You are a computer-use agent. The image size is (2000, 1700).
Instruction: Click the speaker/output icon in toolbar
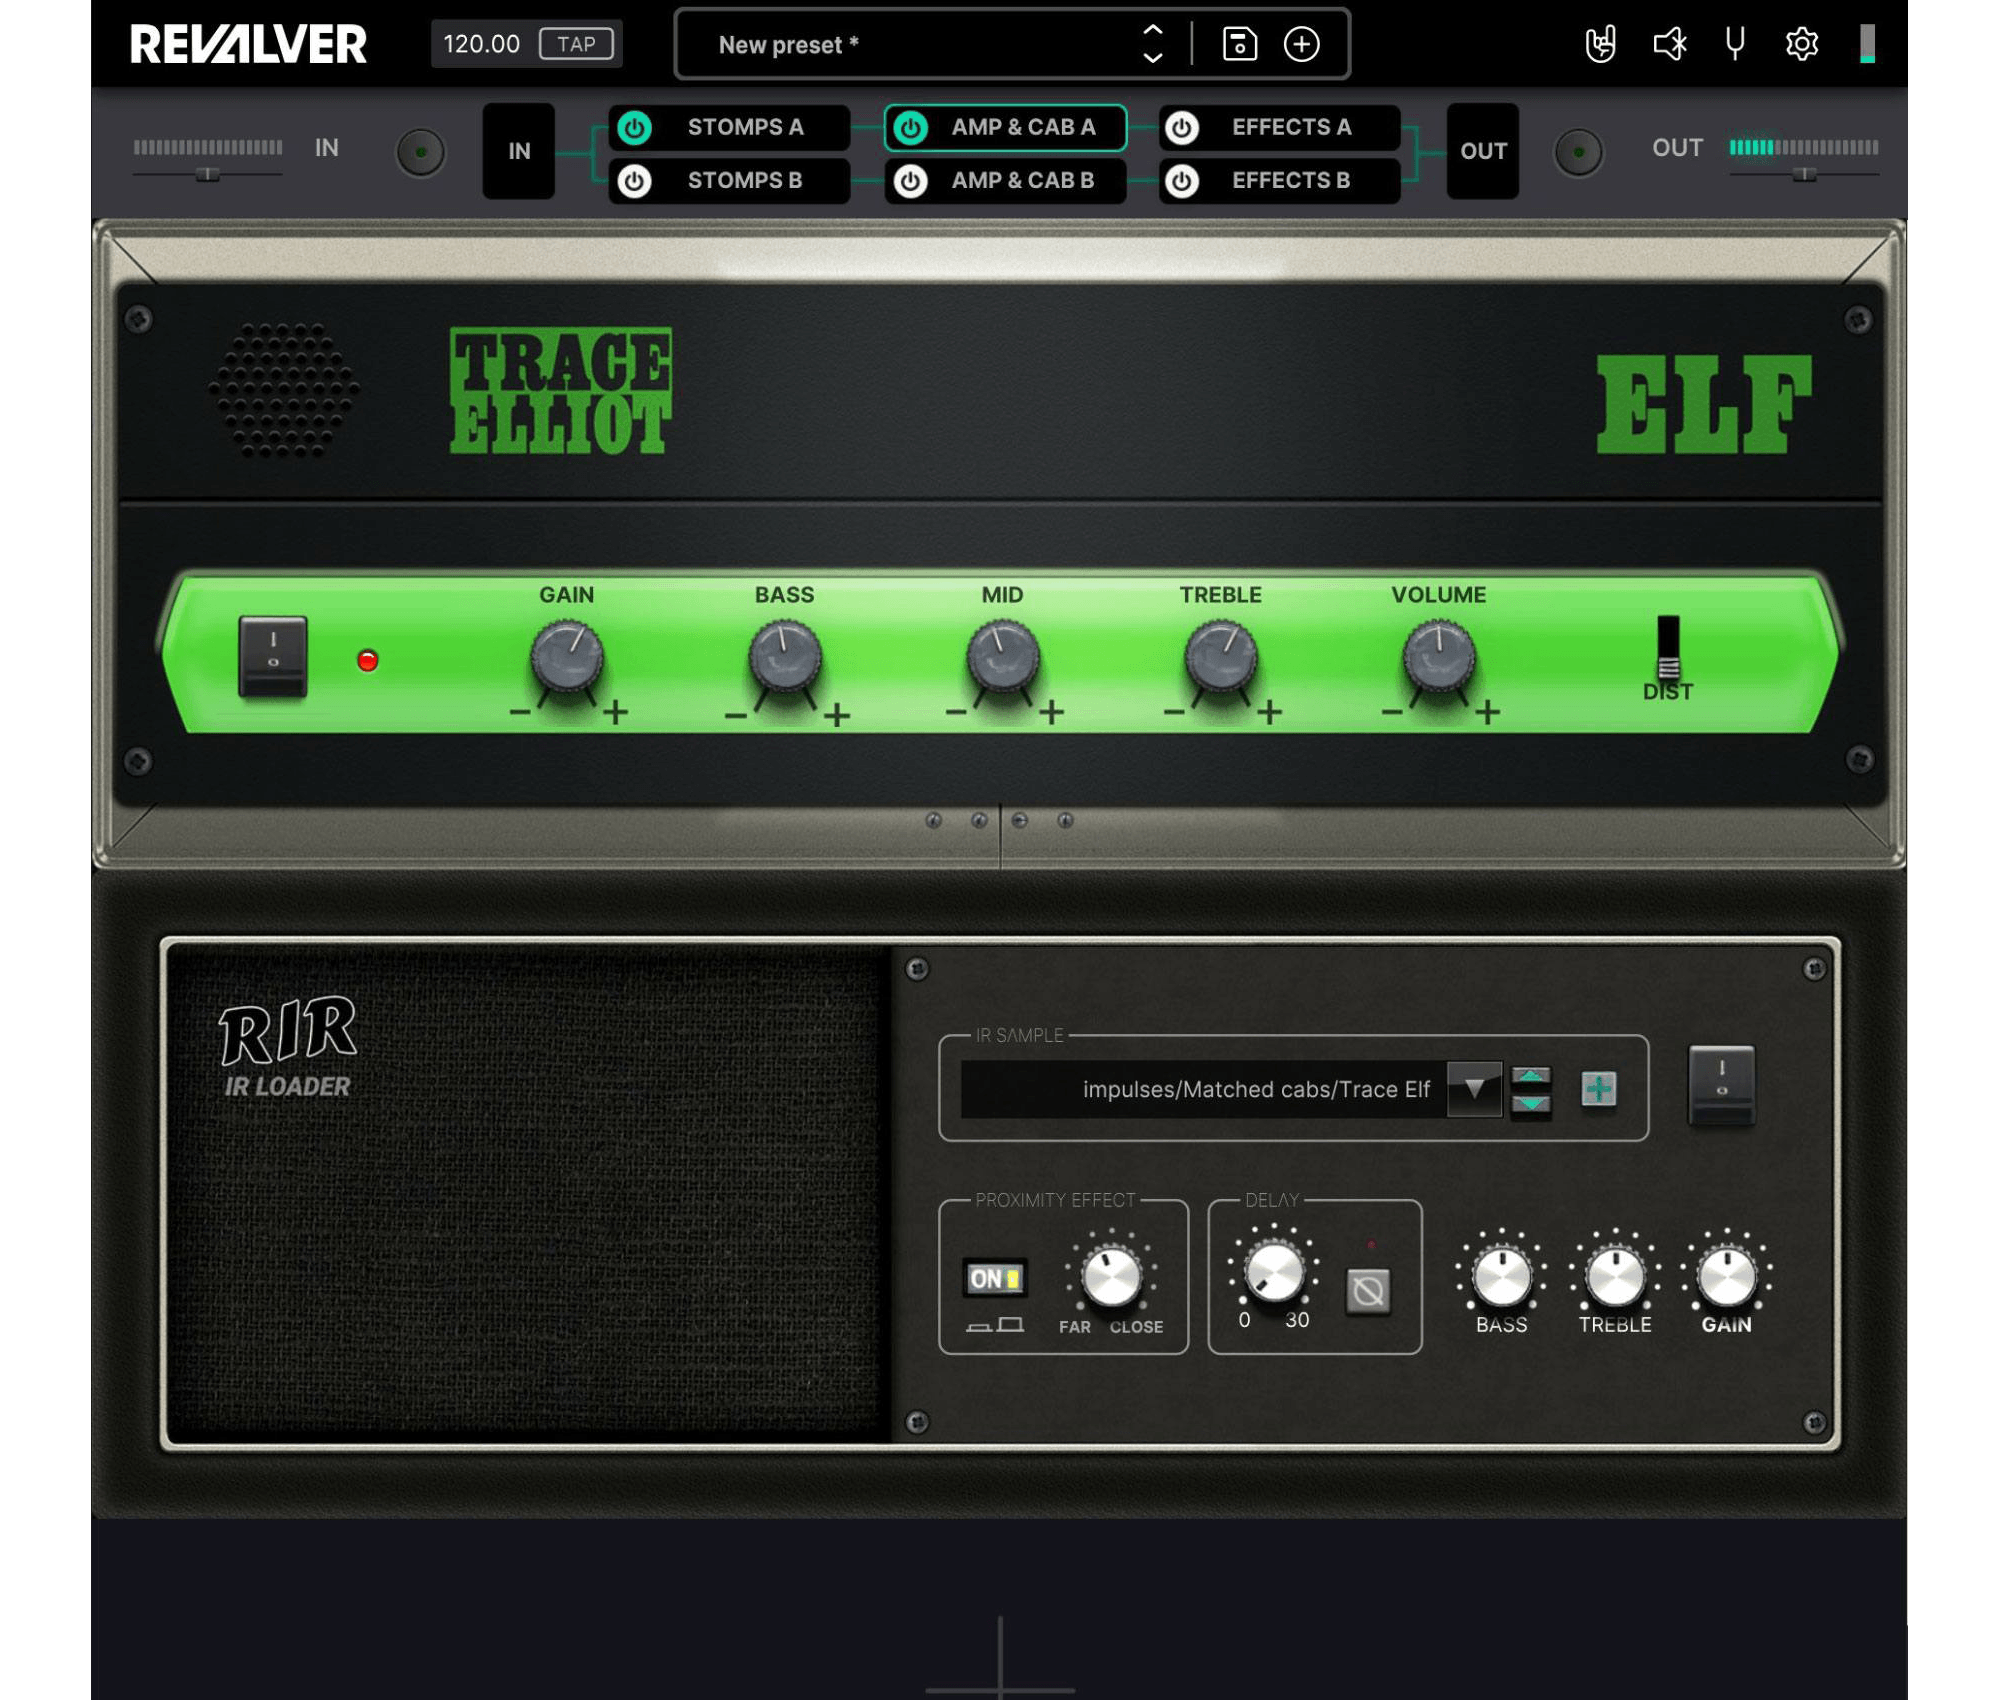pyautogui.click(x=1666, y=42)
